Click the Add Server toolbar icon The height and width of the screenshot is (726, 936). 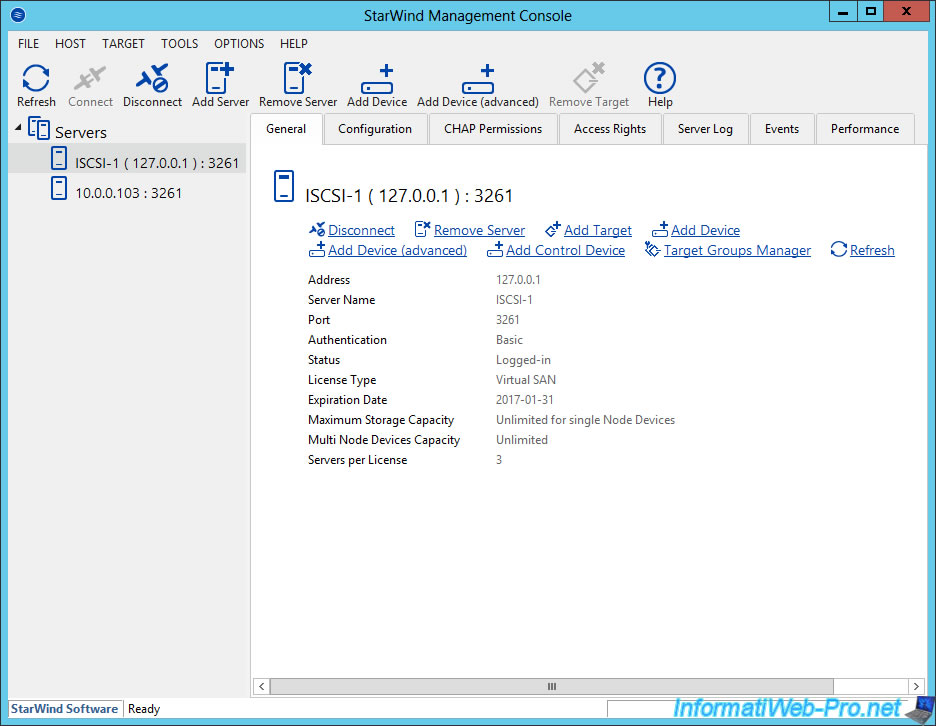point(220,78)
